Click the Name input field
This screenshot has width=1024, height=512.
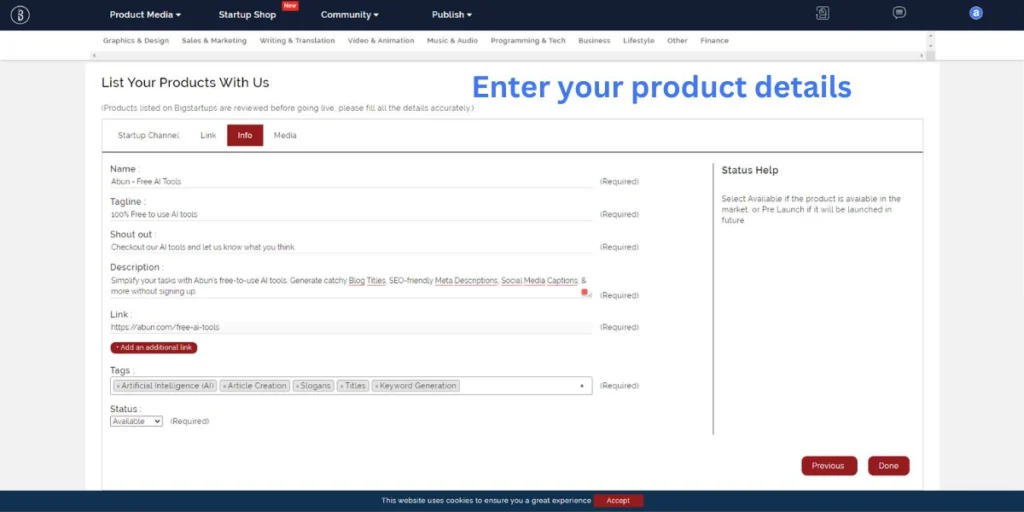351,182
